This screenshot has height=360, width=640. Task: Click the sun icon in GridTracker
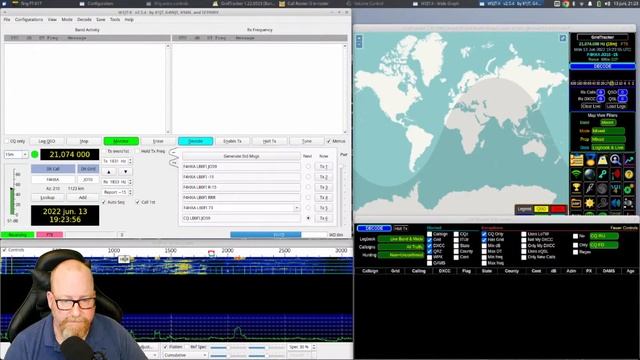[590, 202]
